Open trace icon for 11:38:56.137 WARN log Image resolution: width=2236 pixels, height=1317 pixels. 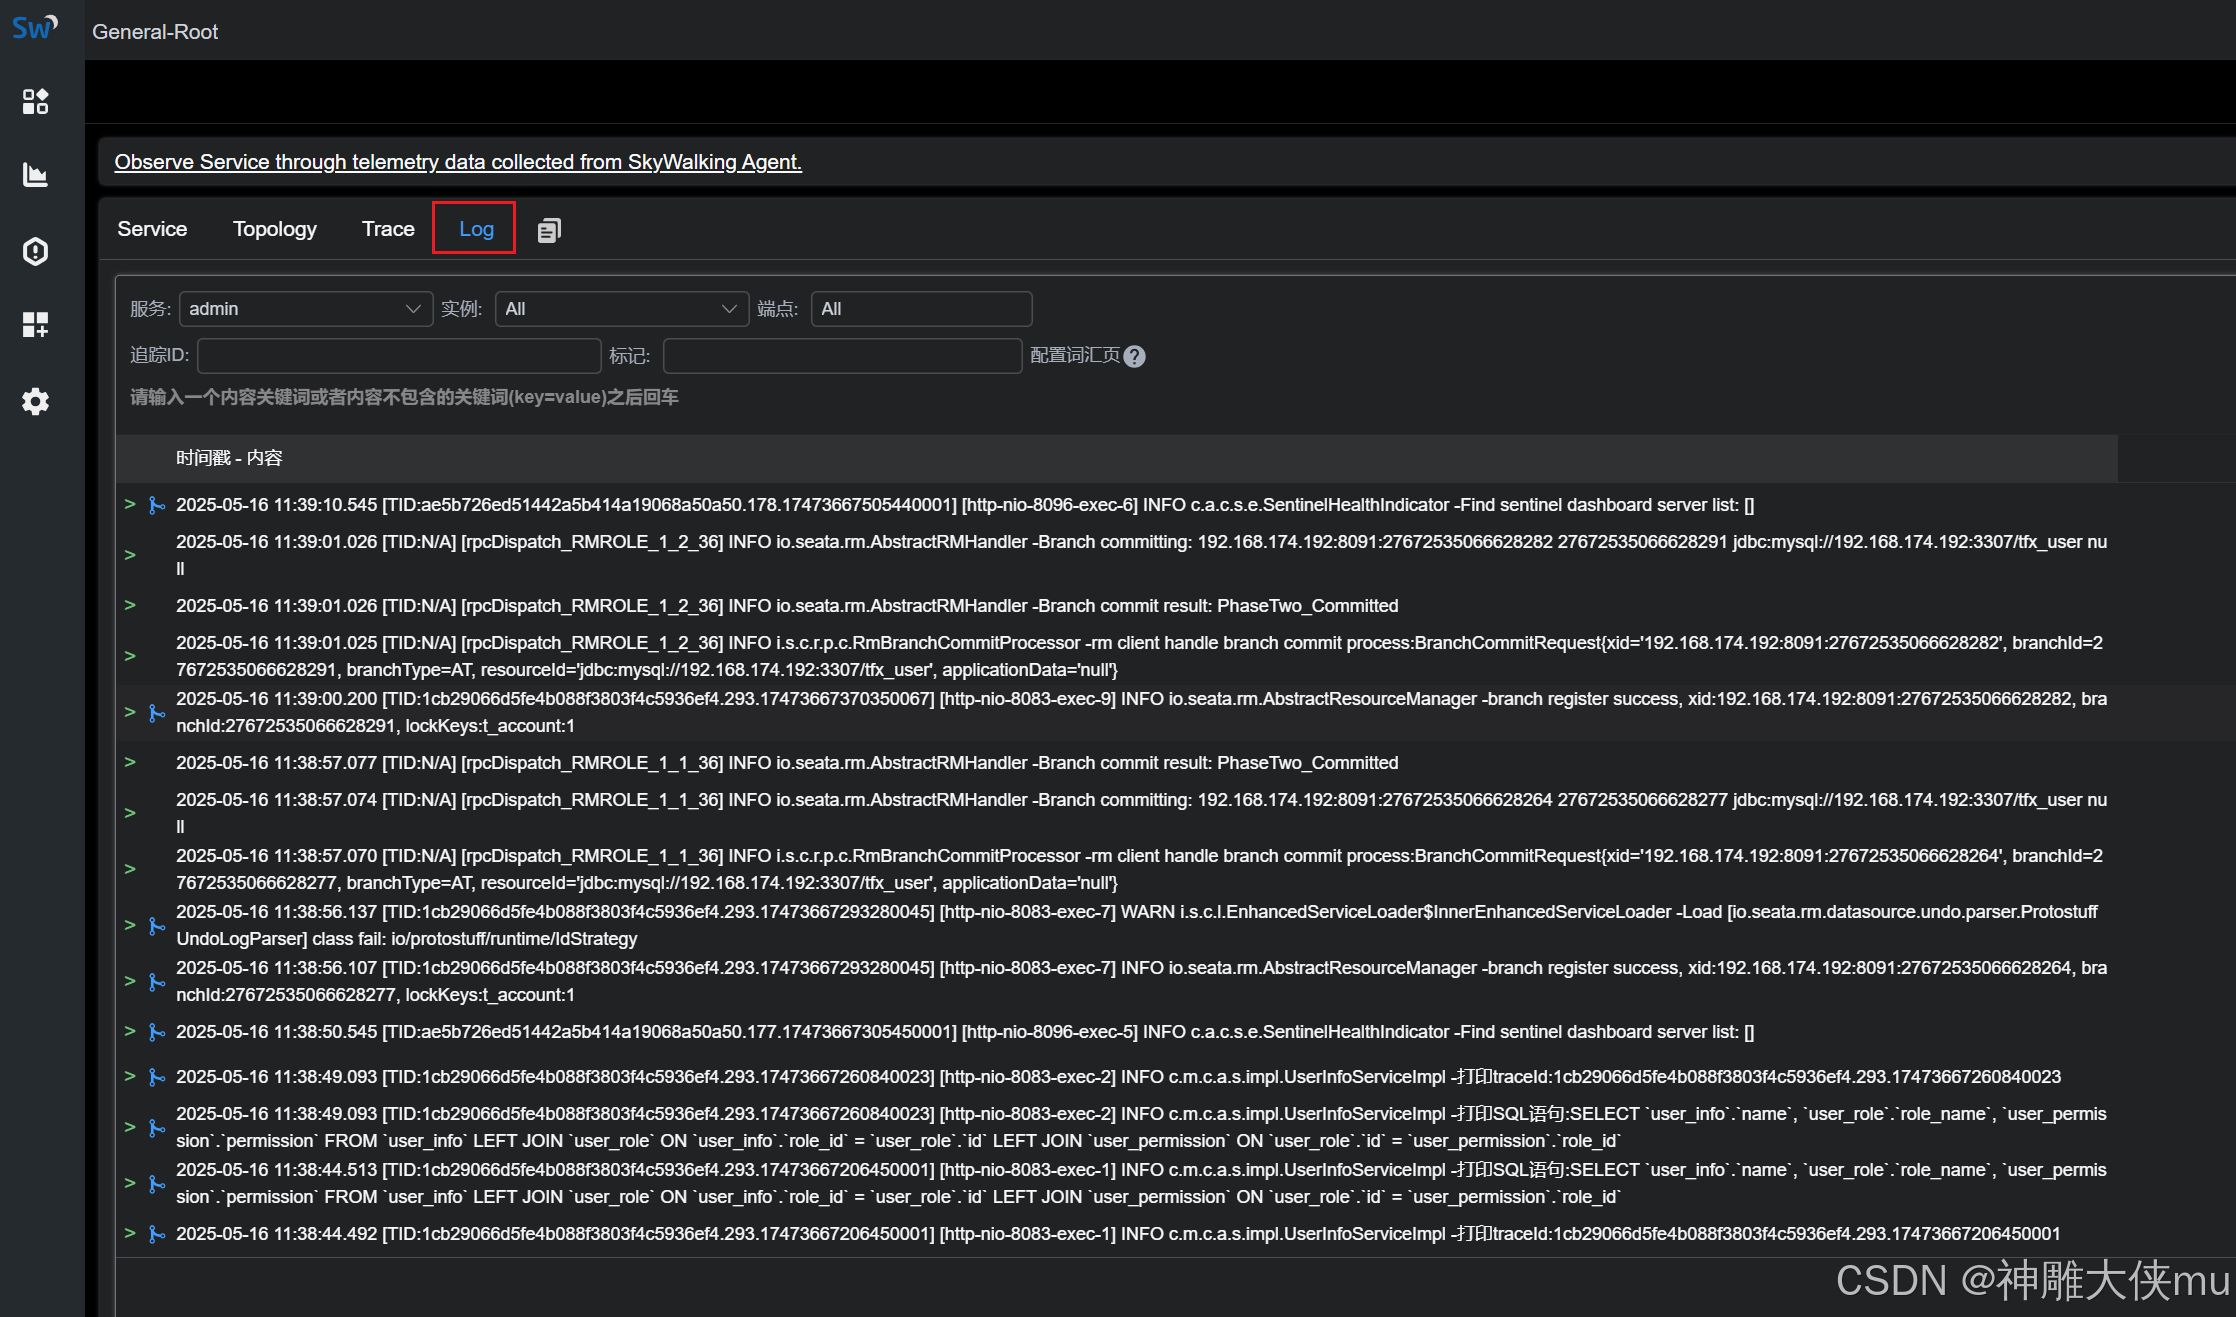(x=157, y=926)
